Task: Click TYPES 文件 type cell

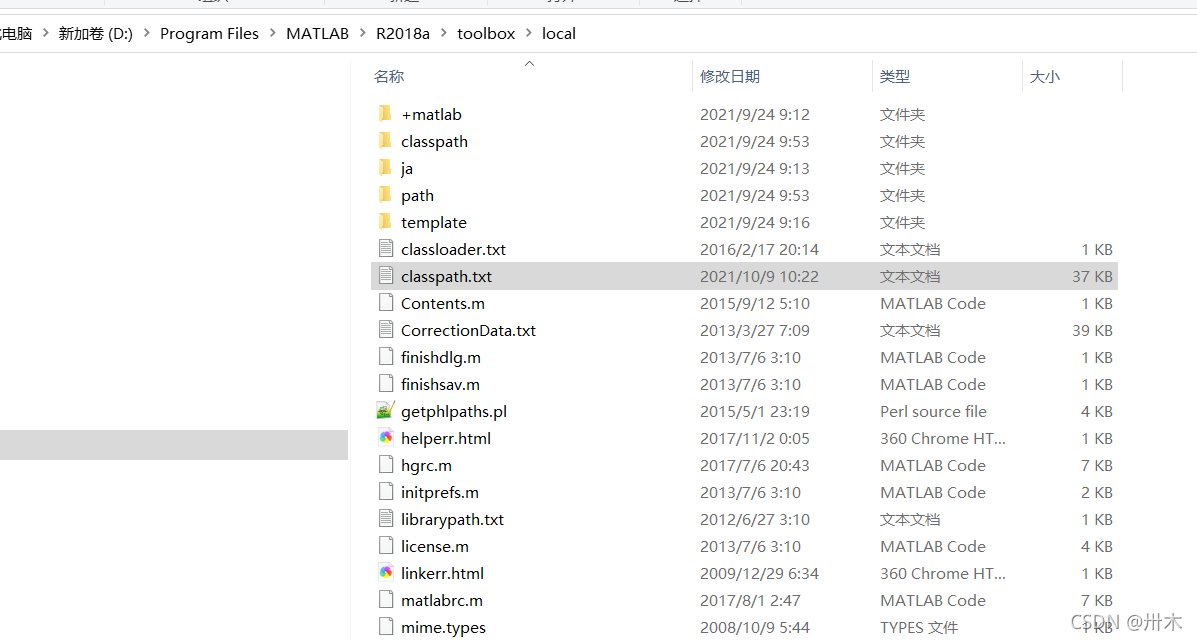Action: pyautogui.click(x=918, y=627)
